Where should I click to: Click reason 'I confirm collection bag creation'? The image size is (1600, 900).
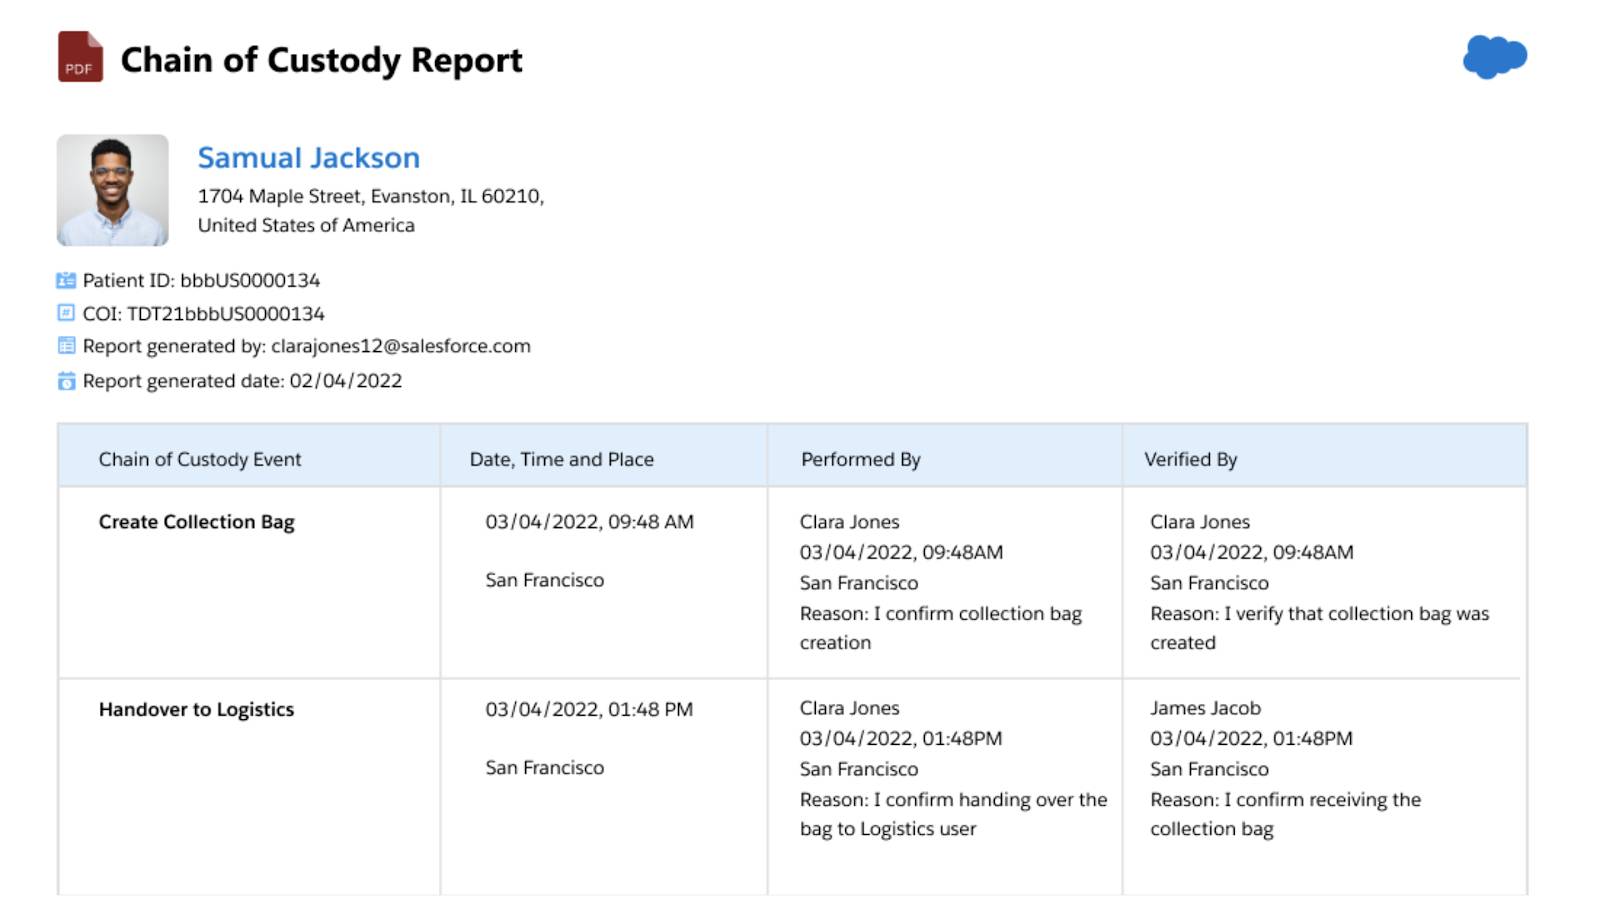(940, 628)
